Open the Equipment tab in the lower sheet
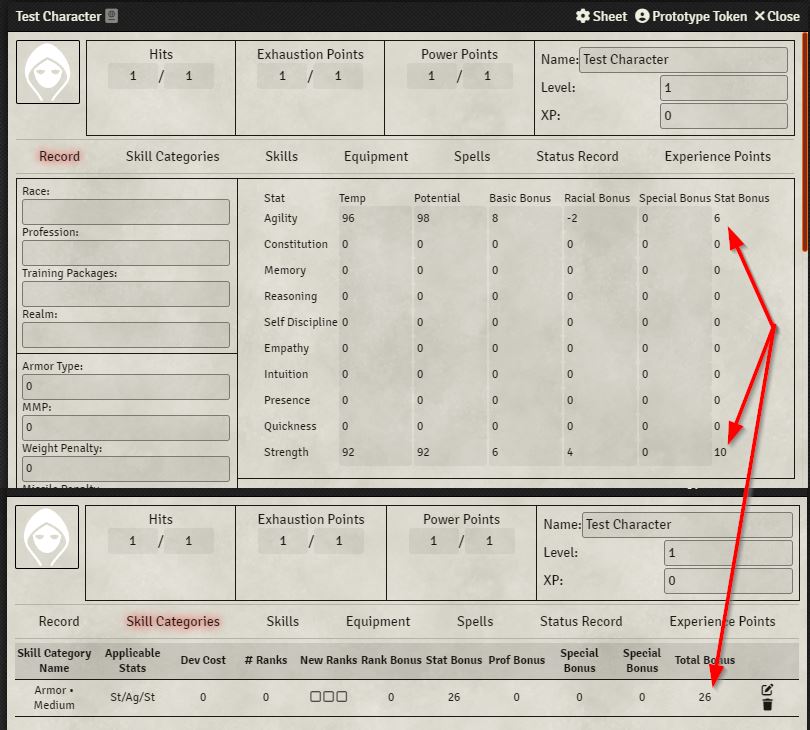Screen dimensions: 810x730 pos(378,621)
